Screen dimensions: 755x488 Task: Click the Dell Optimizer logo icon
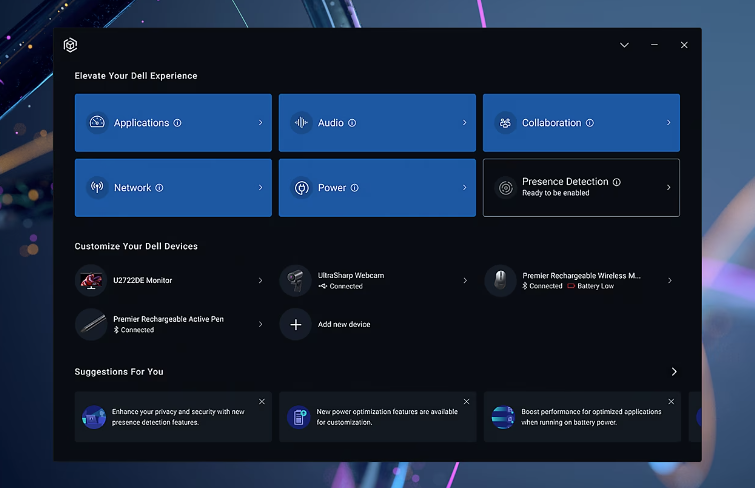point(70,45)
